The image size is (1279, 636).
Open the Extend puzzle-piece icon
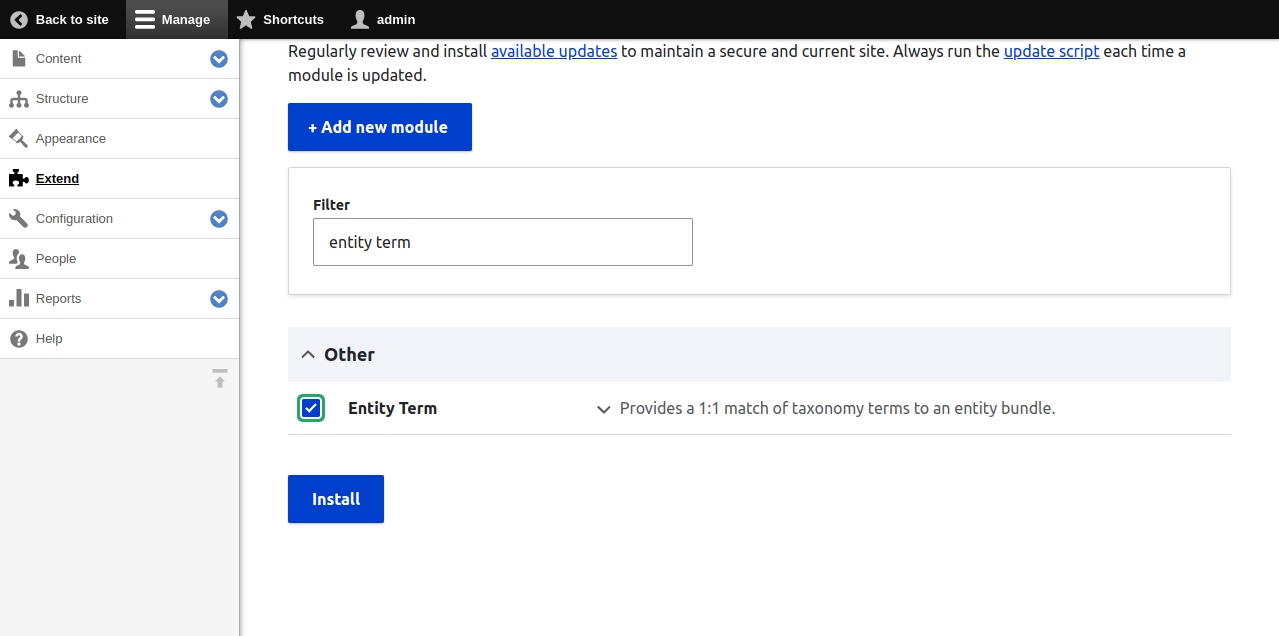click(17, 178)
